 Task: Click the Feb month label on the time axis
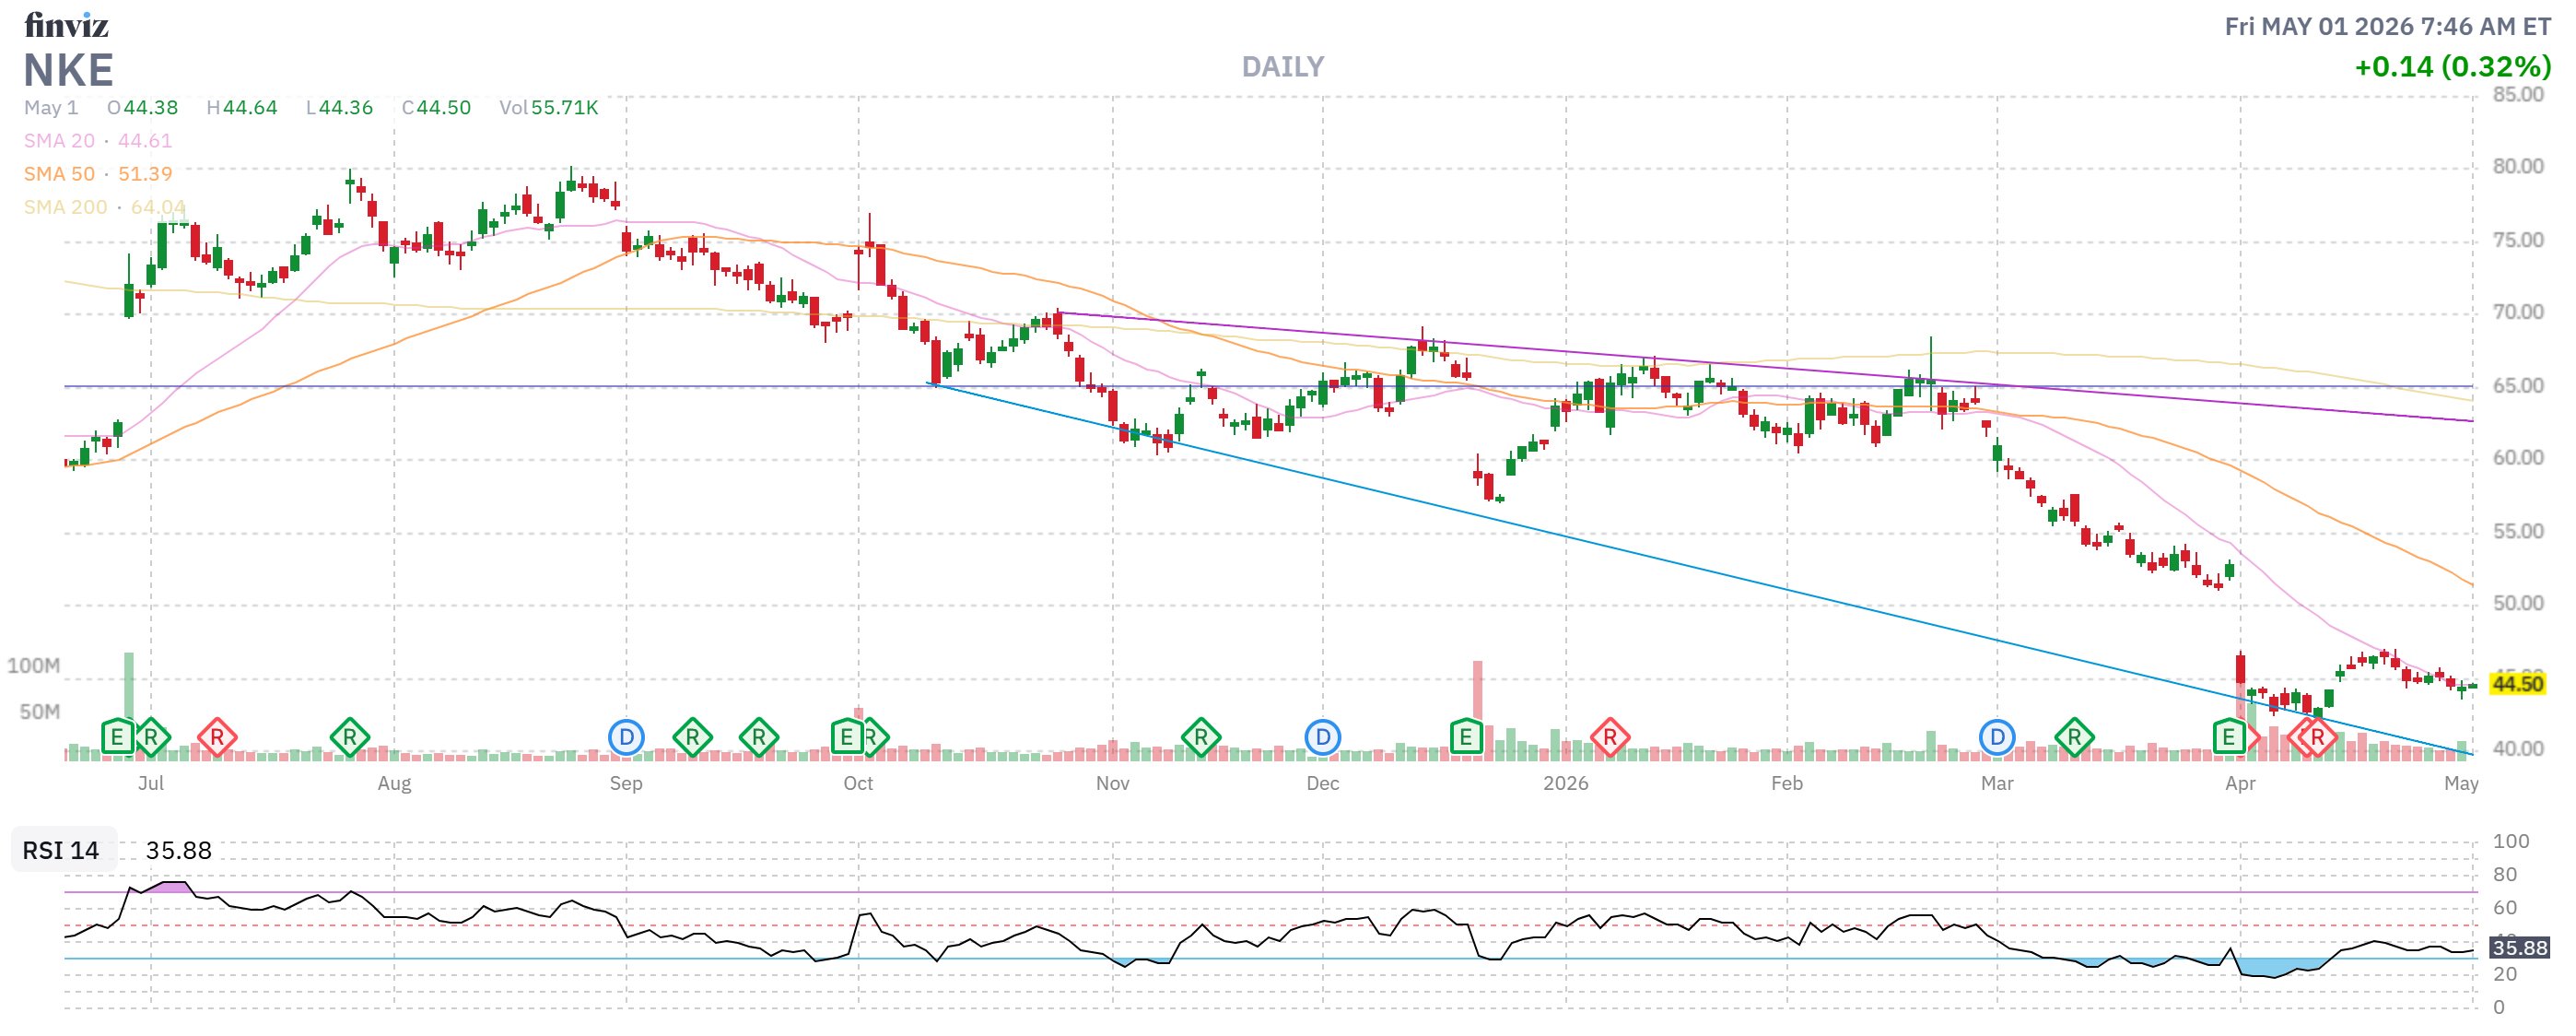click(x=1787, y=784)
